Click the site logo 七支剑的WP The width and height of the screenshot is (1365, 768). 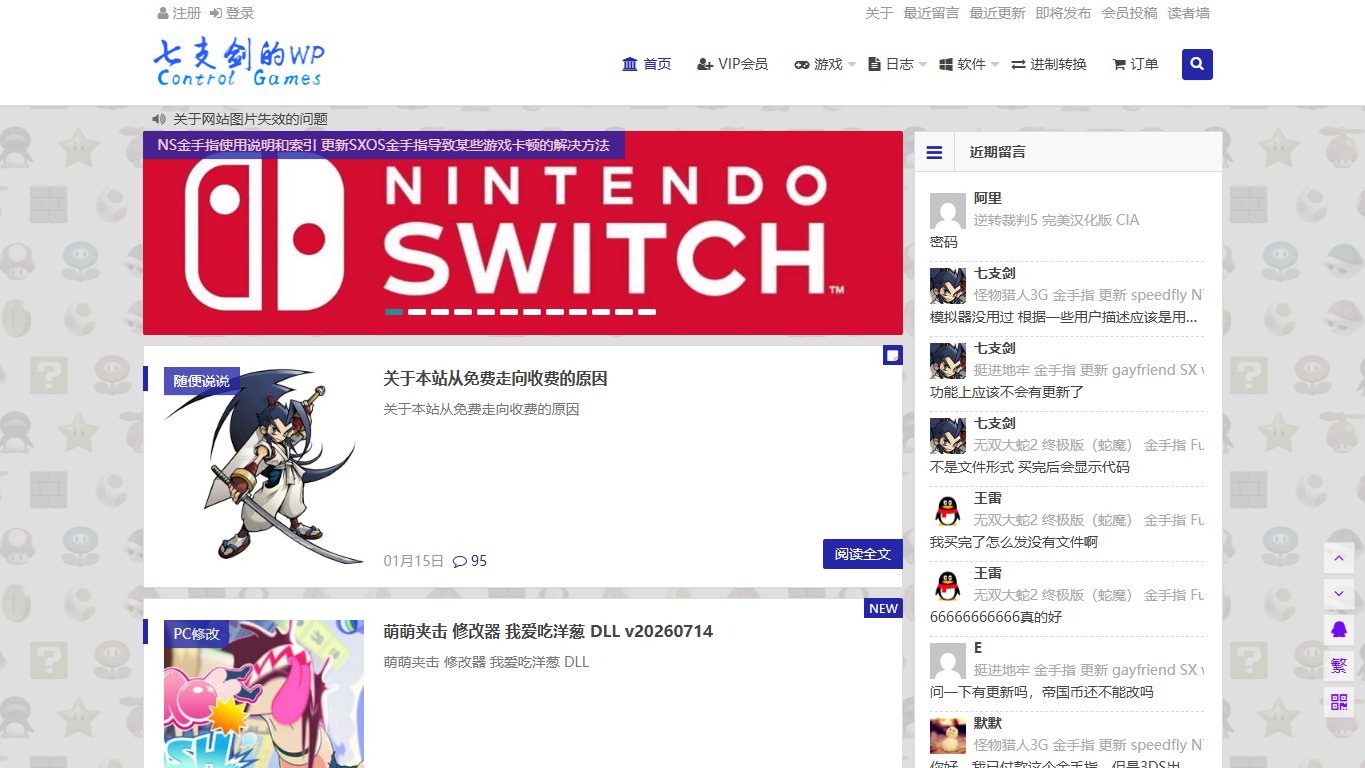(240, 62)
